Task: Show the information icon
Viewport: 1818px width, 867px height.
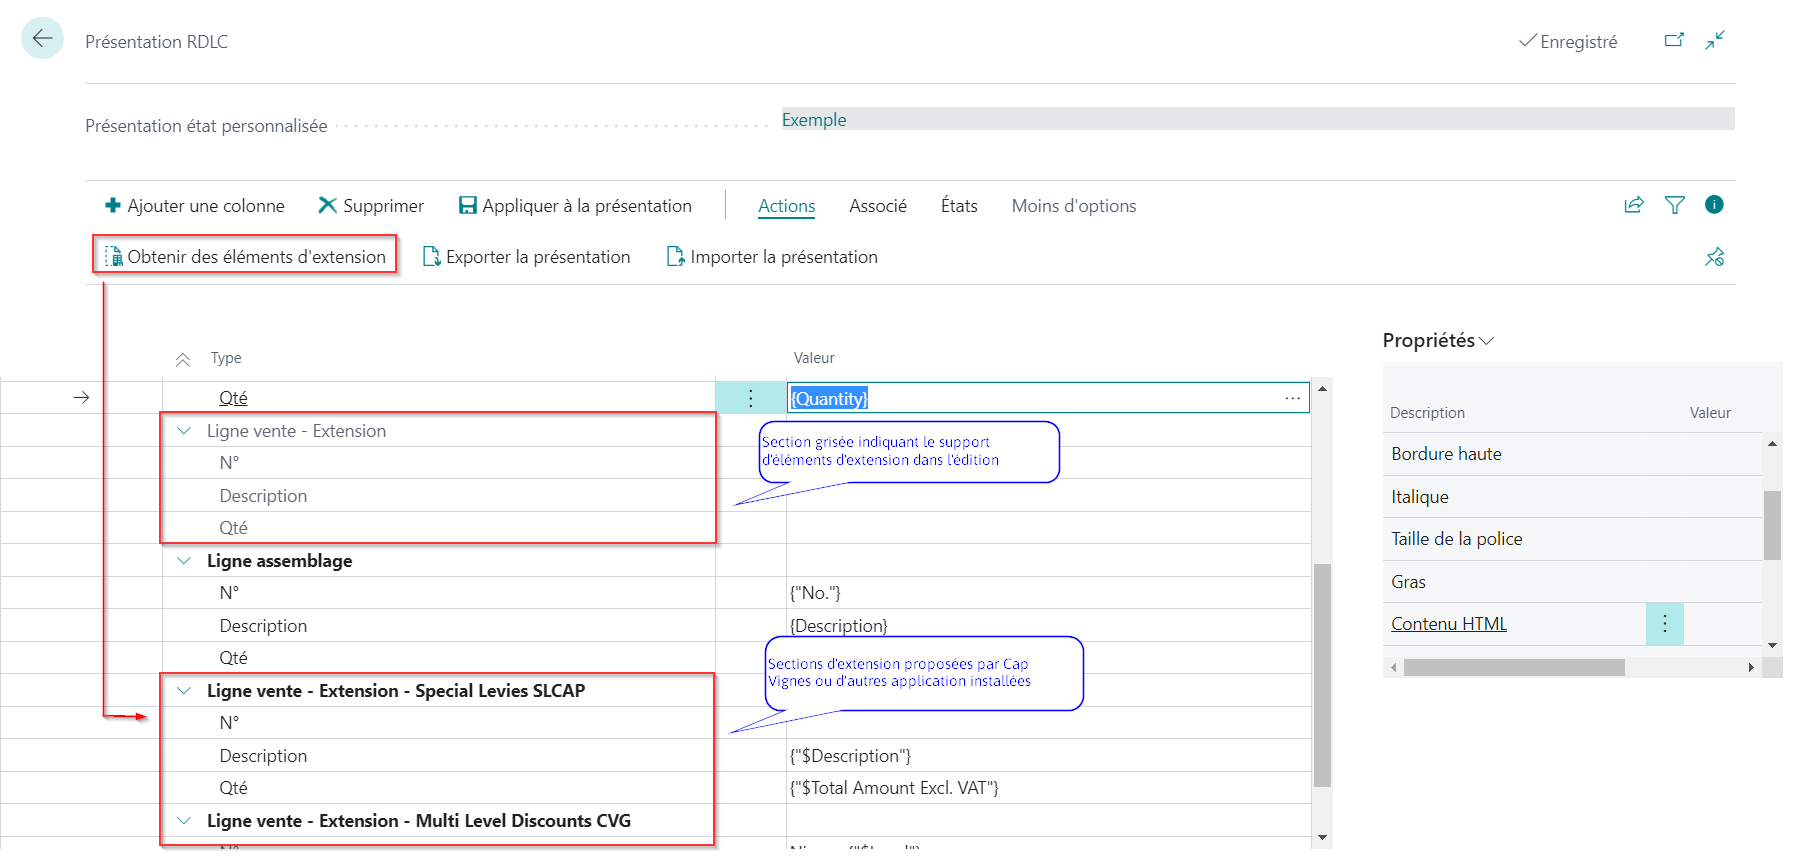Action: tap(1714, 205)
